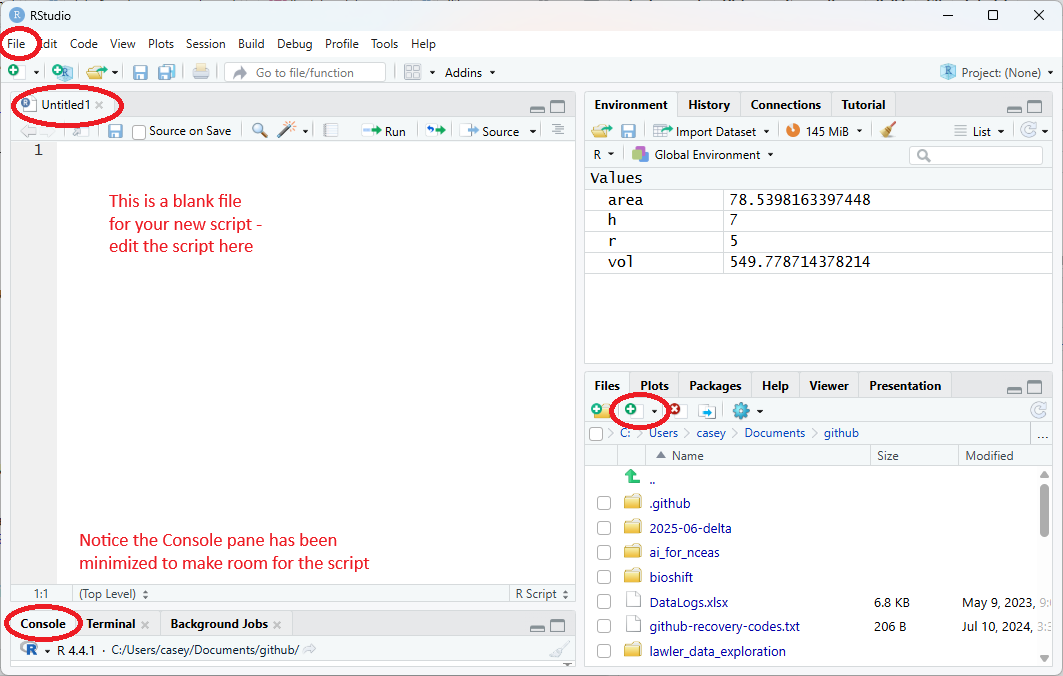Open the Import Dataset dropdown
This screenshot has height=676, width=1063.
(x=712, y=131)
